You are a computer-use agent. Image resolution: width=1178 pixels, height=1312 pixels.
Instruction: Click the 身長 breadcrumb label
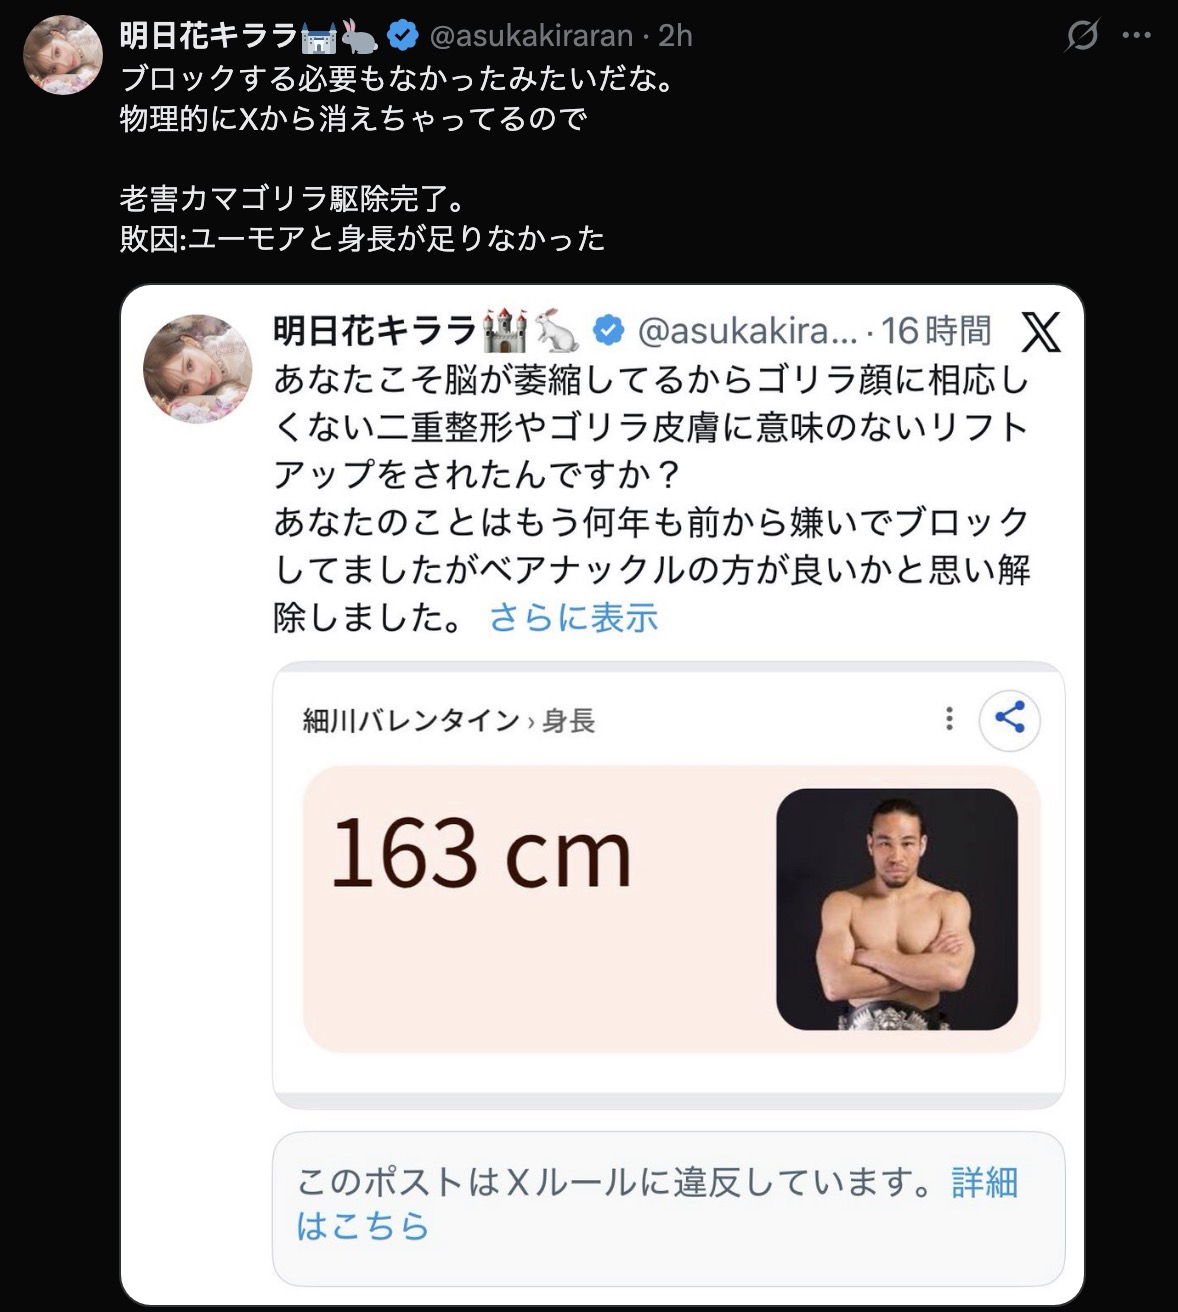568,721
